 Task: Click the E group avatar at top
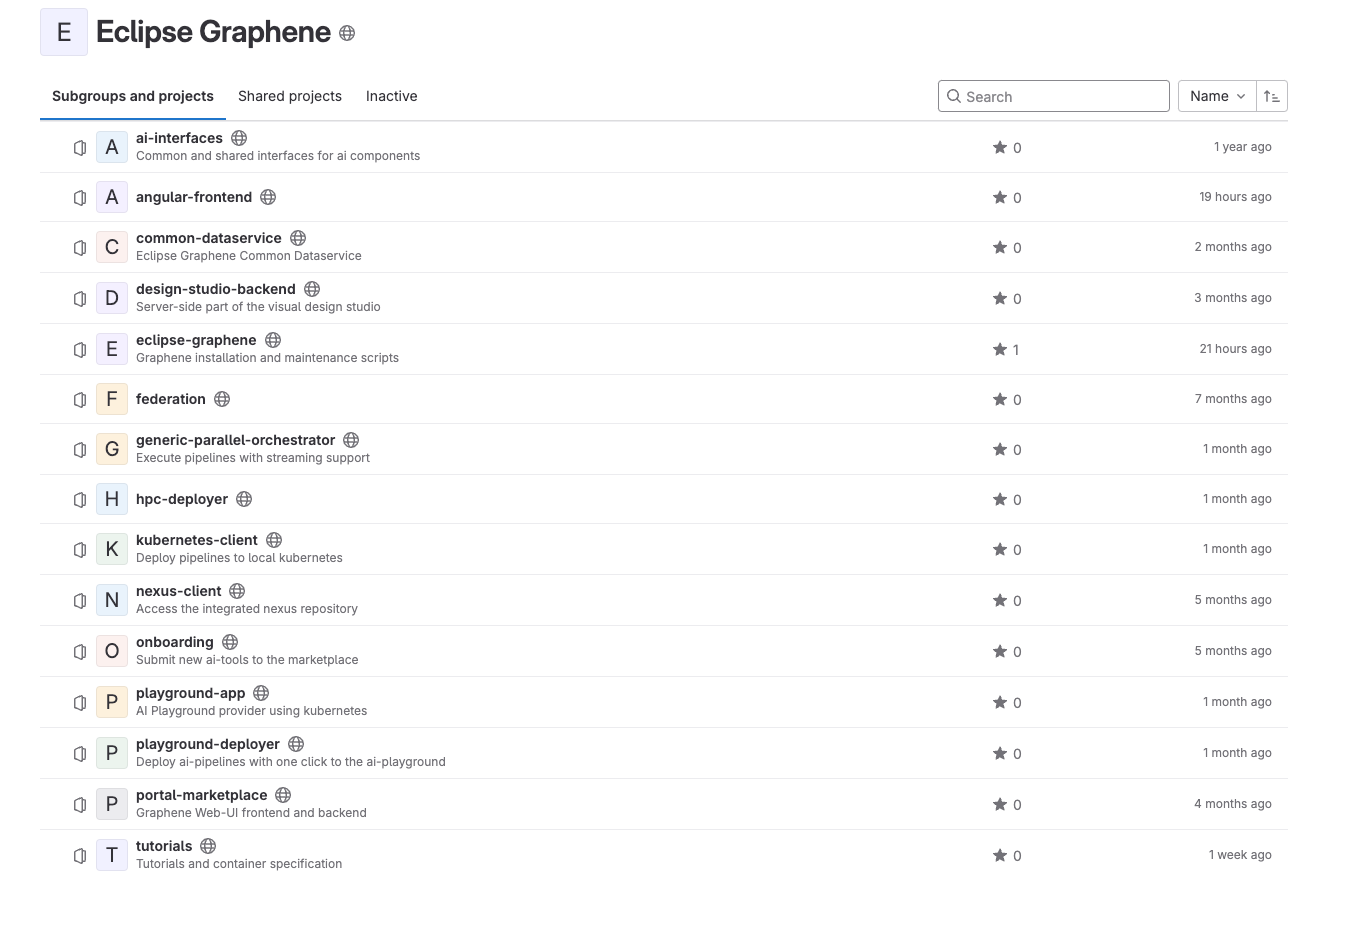64,32
